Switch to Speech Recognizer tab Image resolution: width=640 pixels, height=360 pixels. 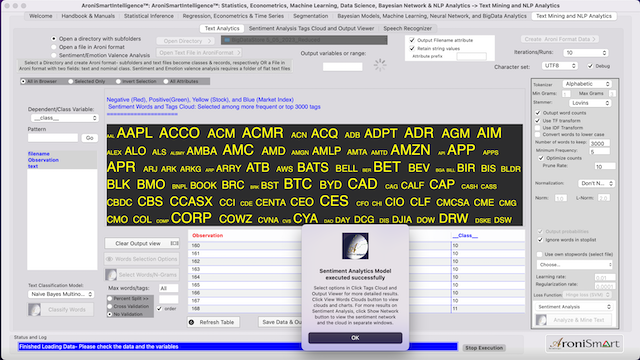click(x=407, y=29)
